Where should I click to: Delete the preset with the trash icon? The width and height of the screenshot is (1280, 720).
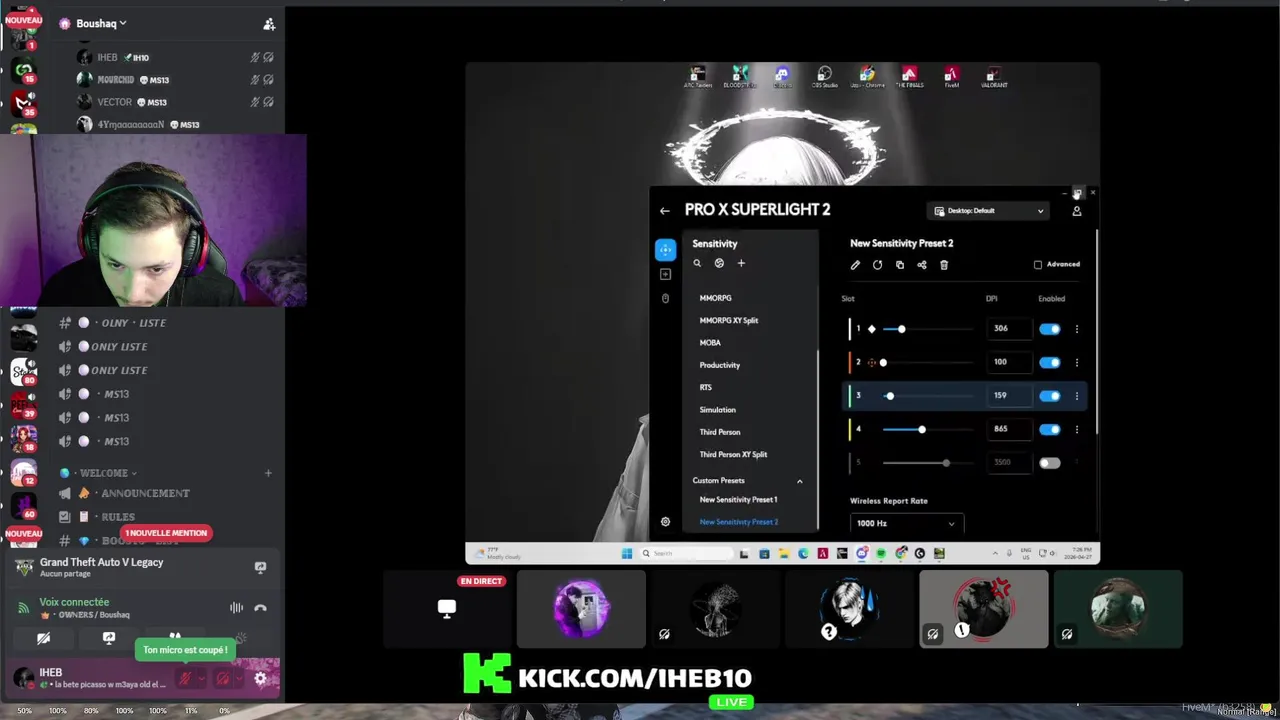943,265
